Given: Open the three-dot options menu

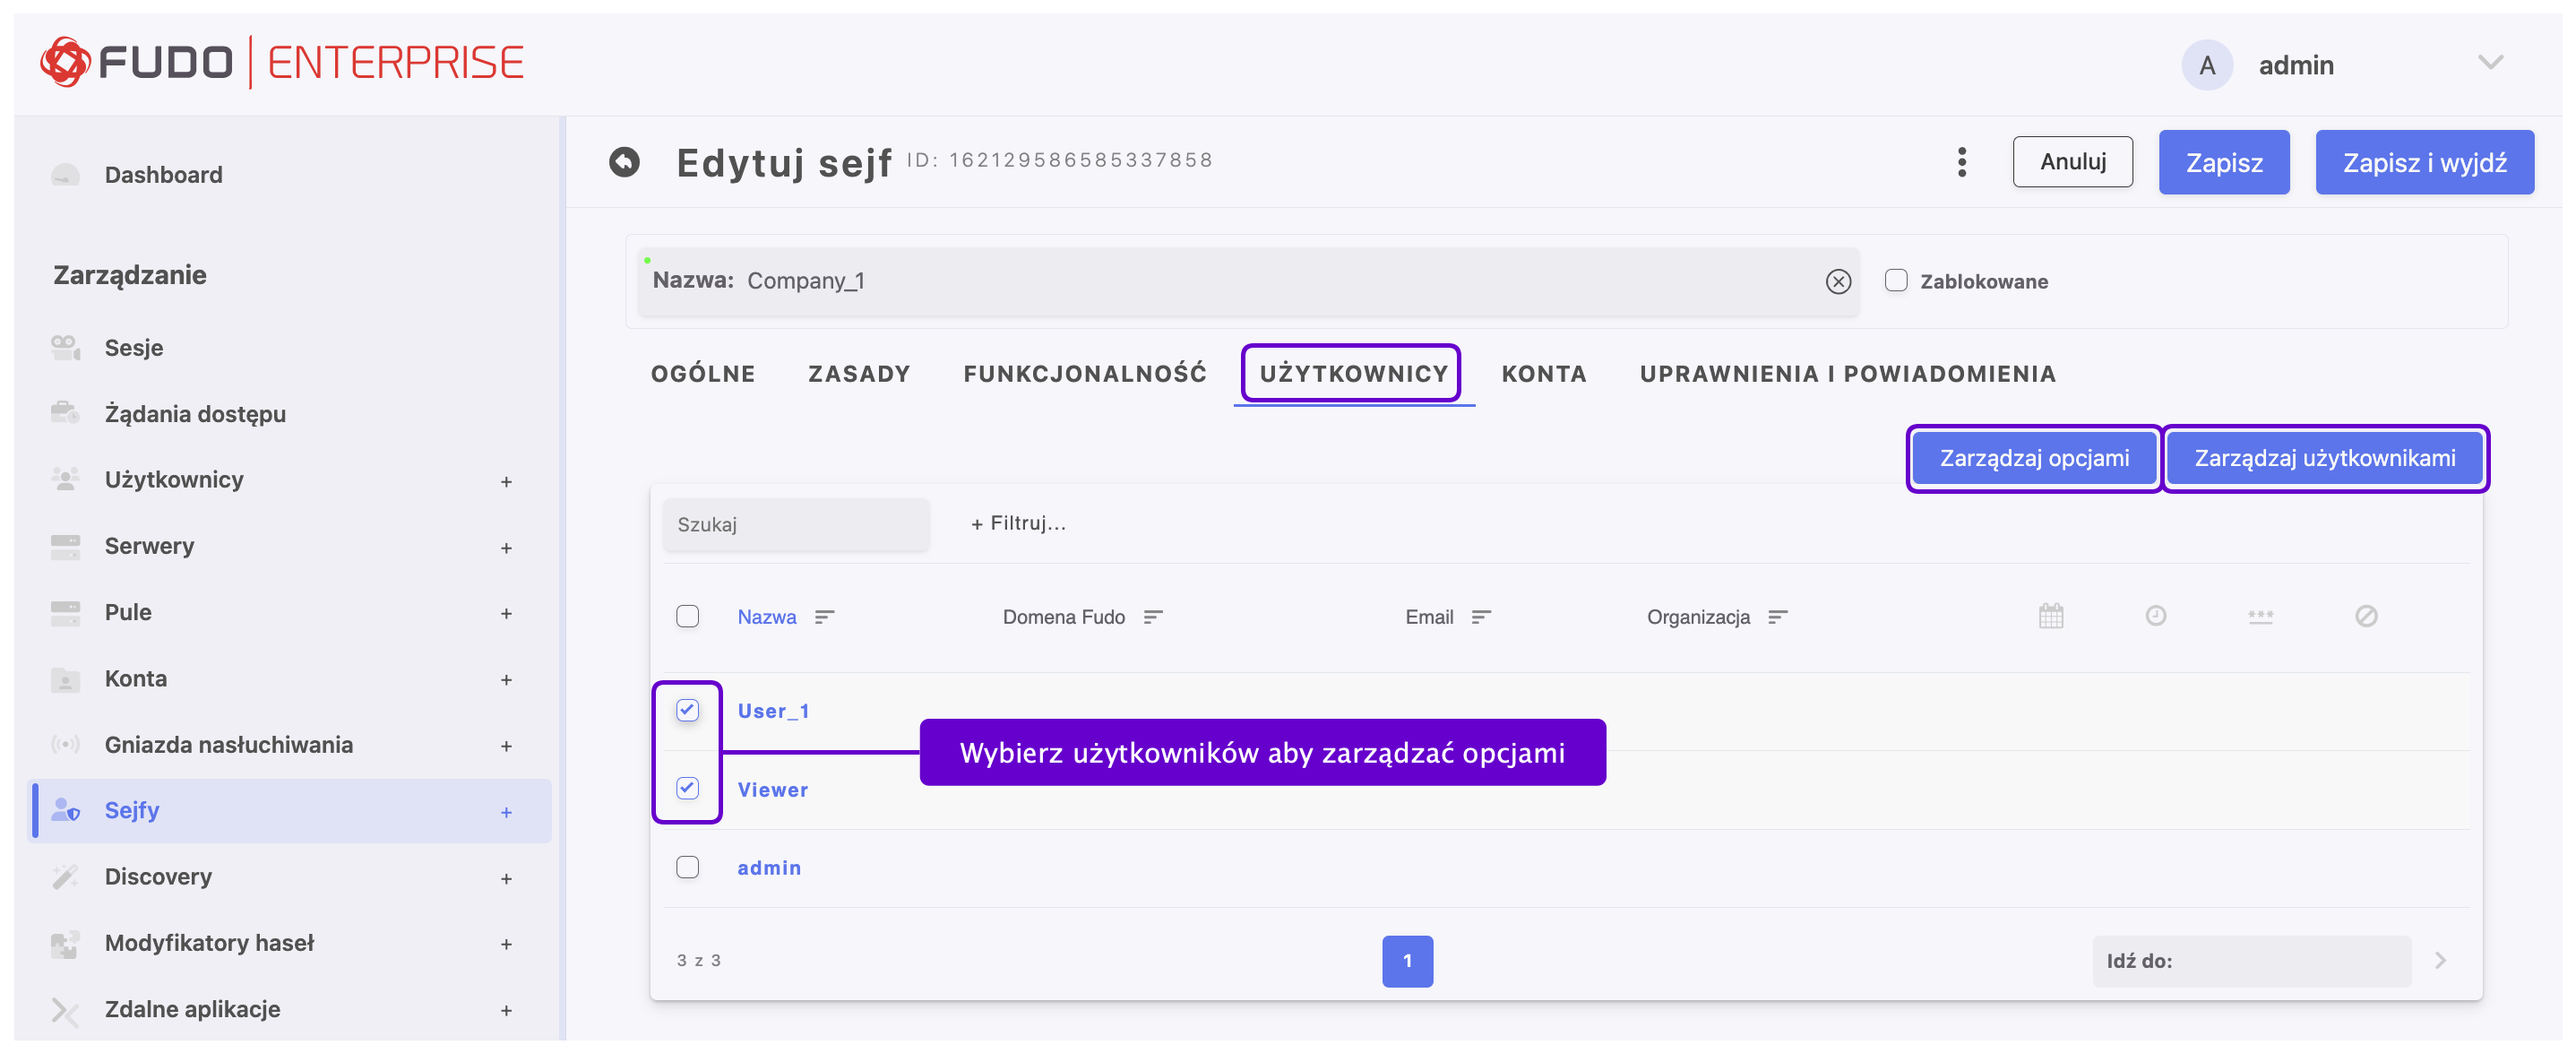Looking at the screenshot, I should [1961, 162].
